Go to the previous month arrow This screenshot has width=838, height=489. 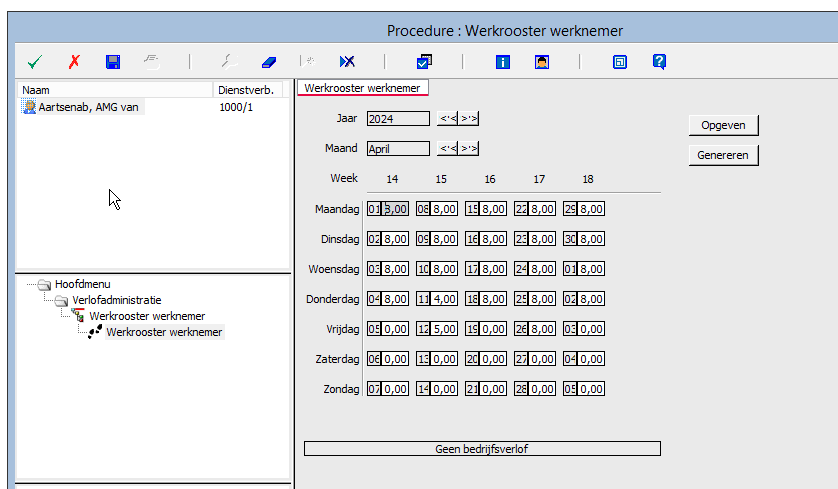[447, 149]
